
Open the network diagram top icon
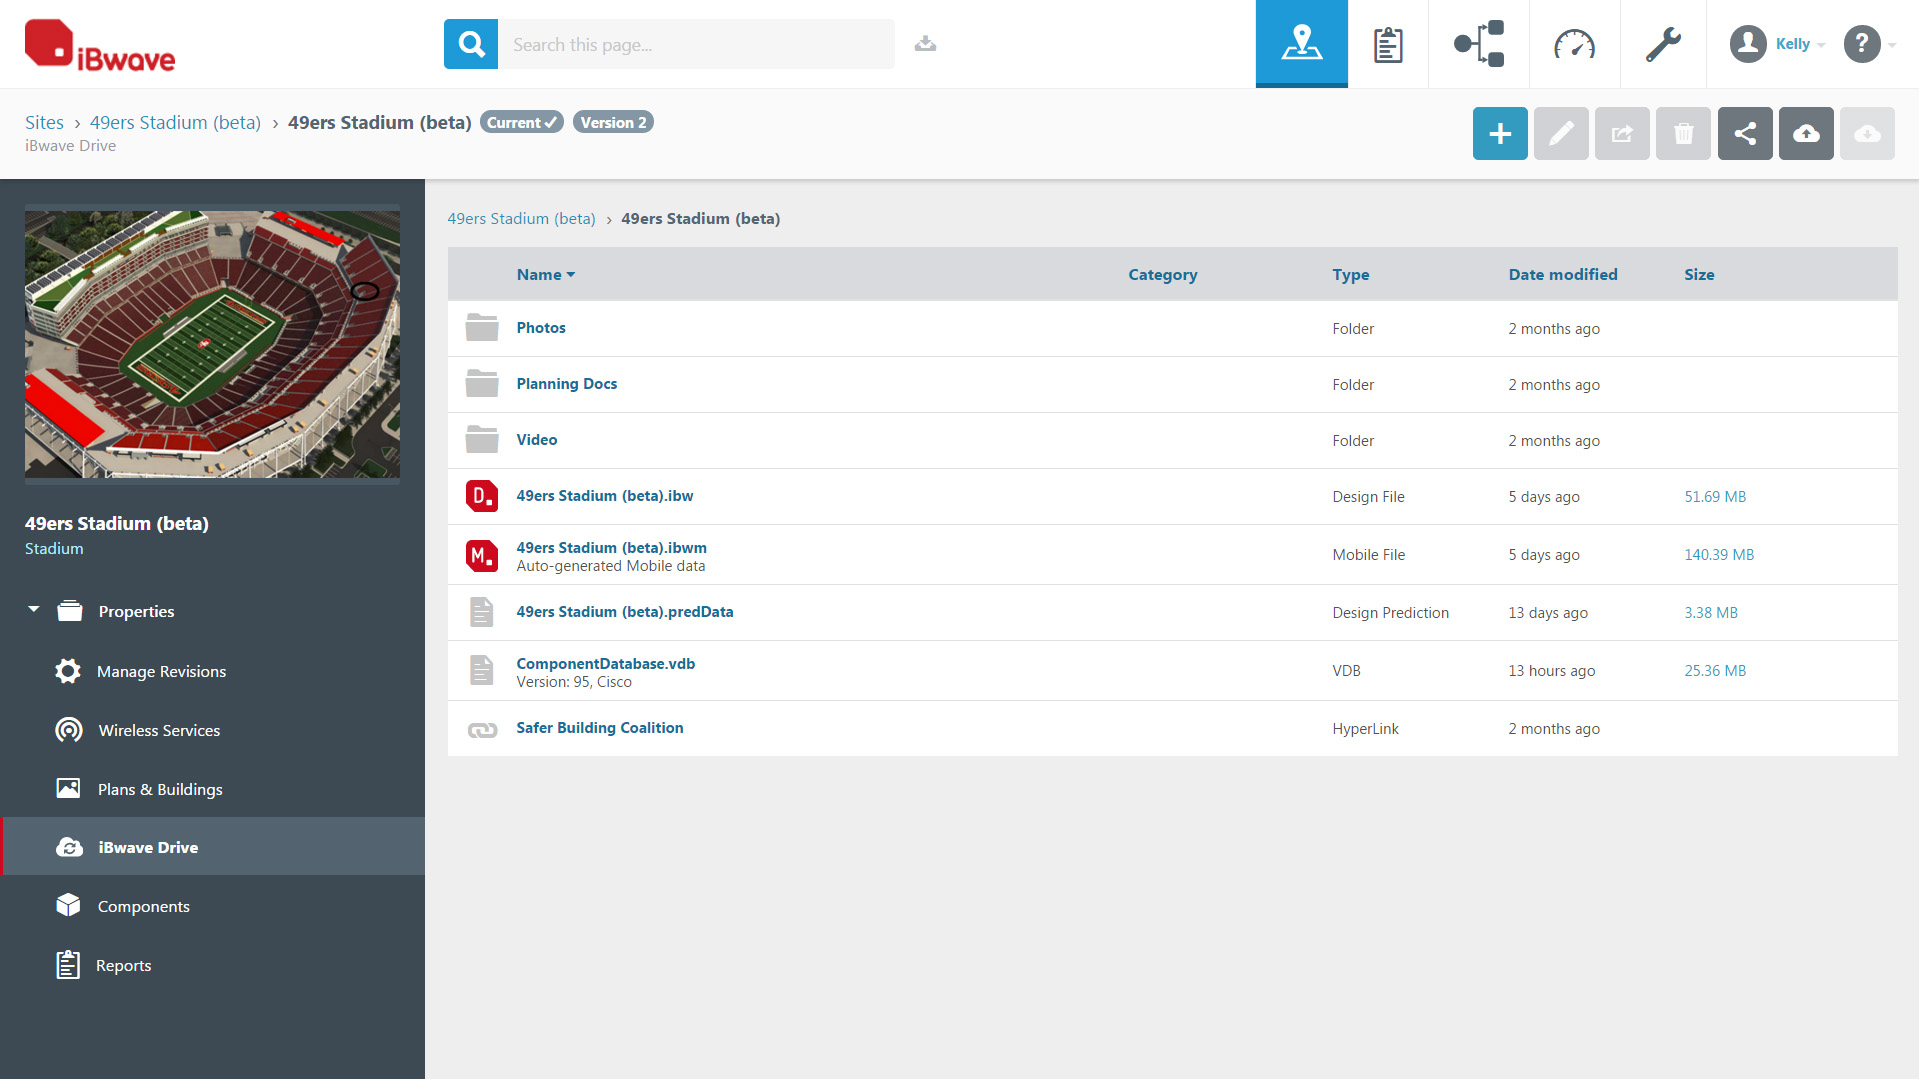click(x=1478, y=44)
